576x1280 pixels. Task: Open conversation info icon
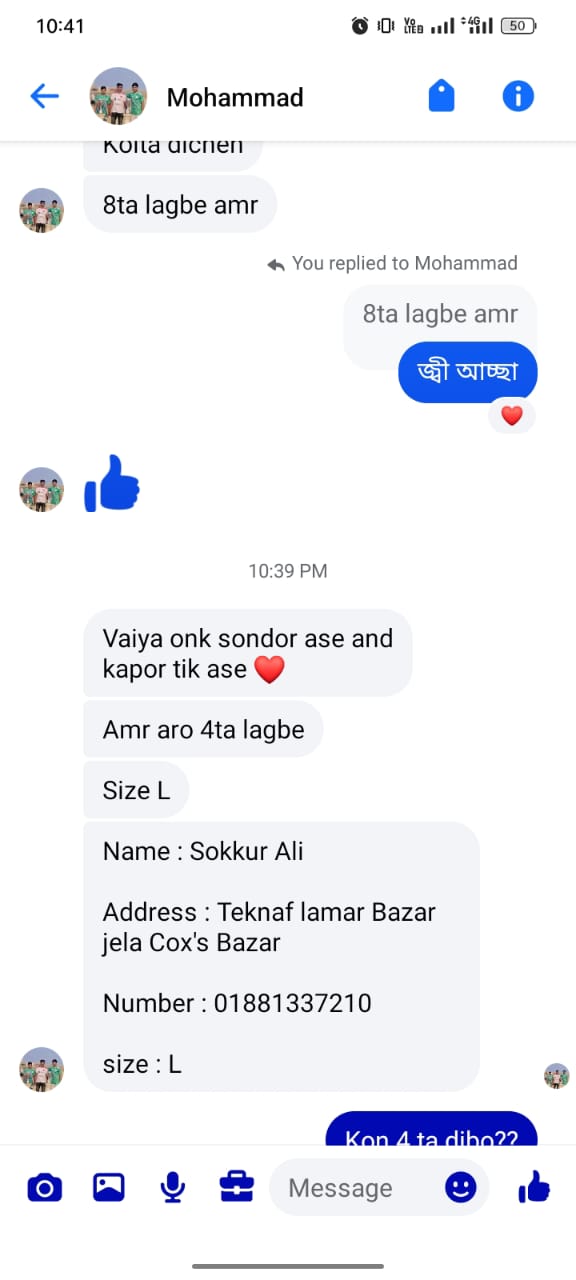pos(518,96)
